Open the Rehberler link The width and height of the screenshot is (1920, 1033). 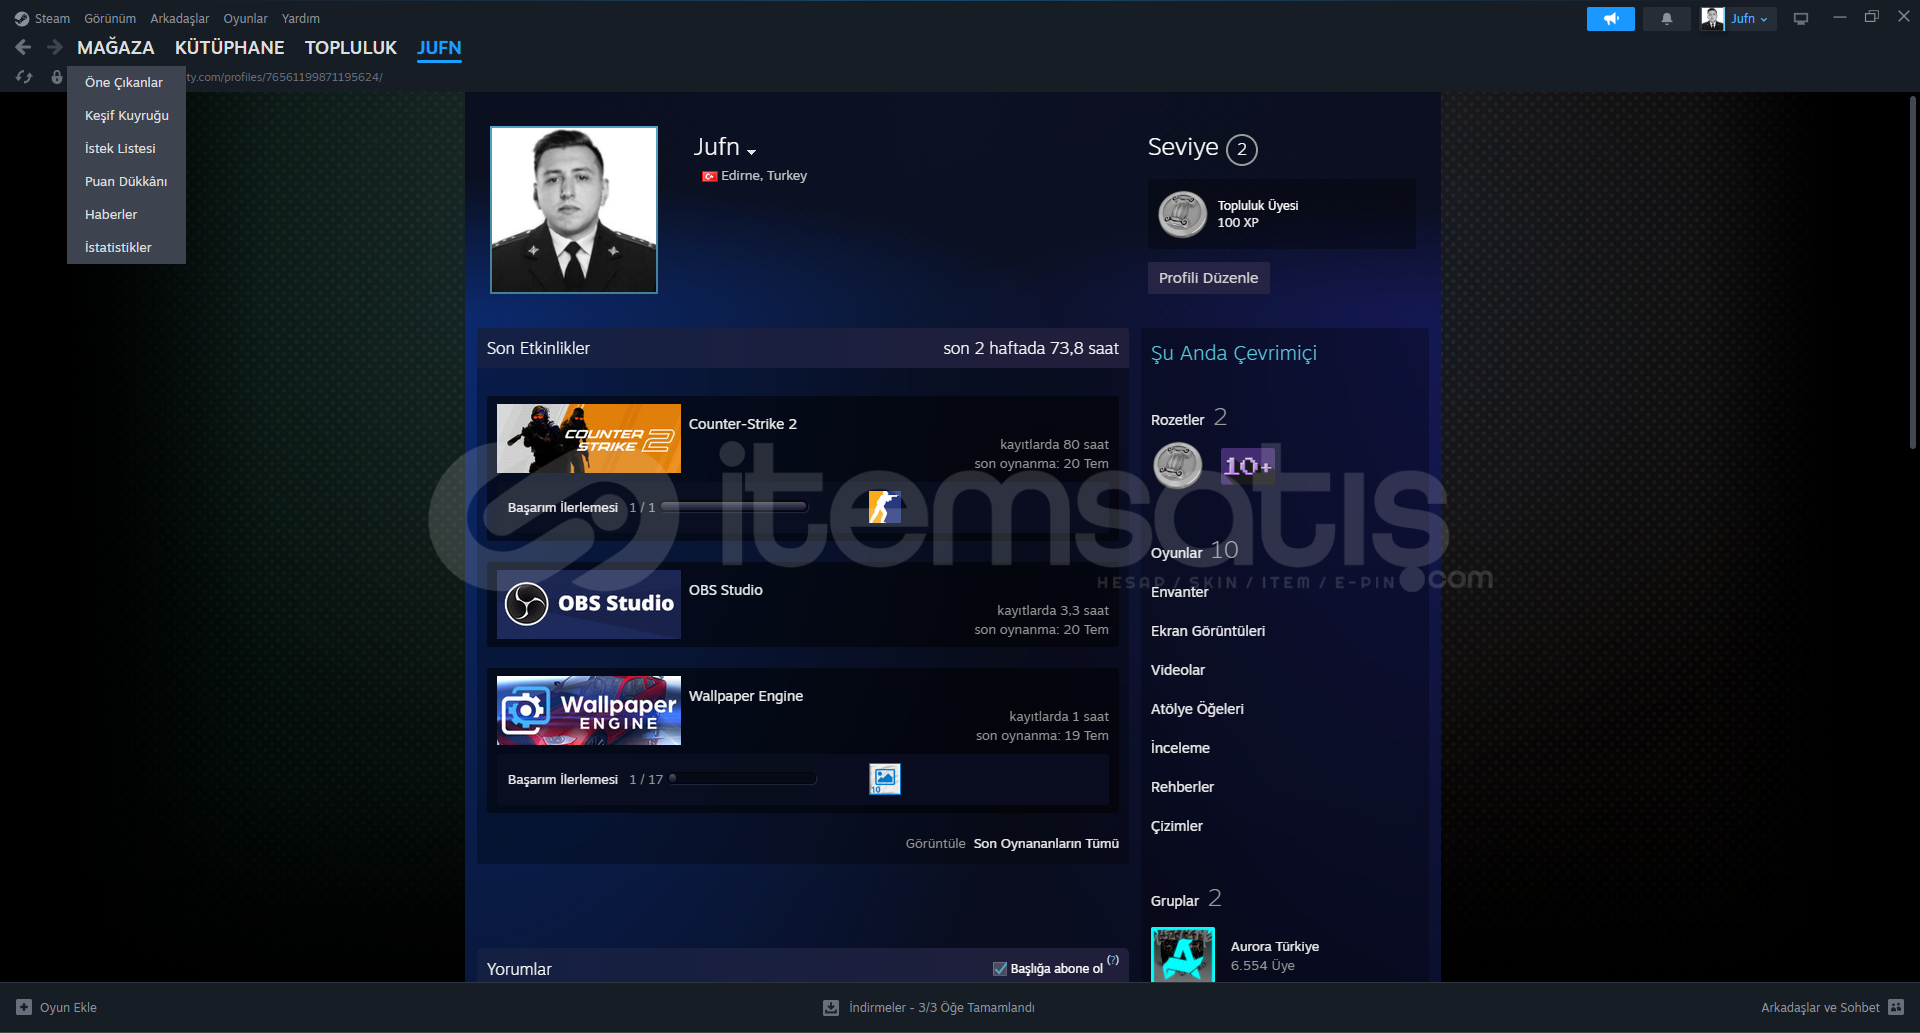point(1182,787)
